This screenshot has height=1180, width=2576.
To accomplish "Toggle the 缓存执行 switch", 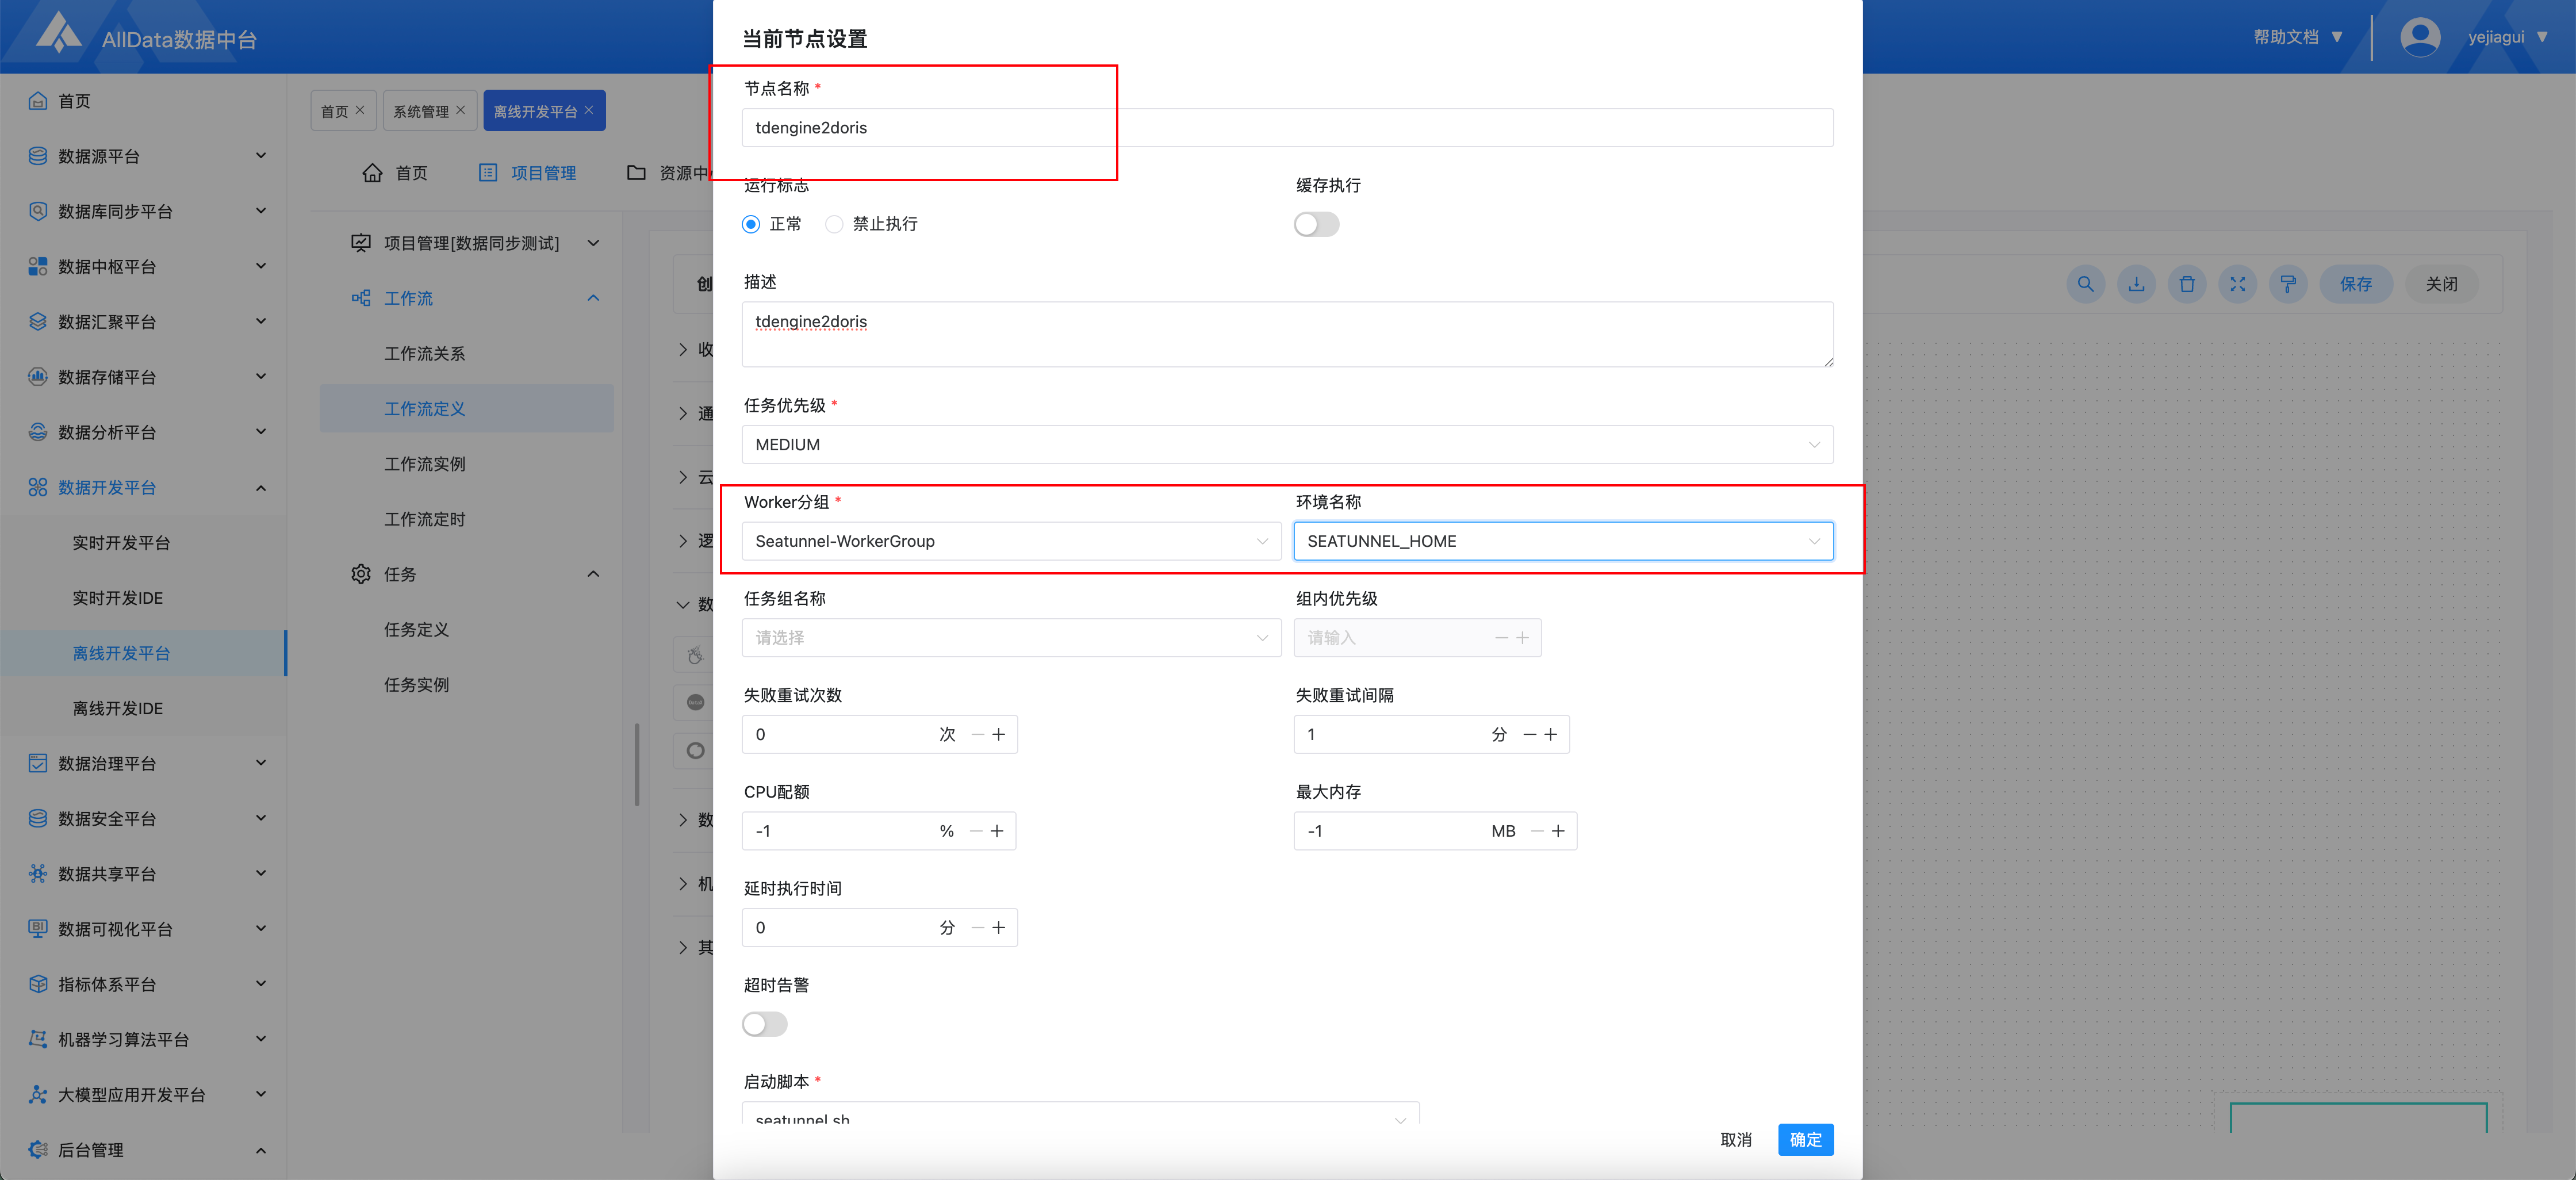I will [x=1316, y=224].
